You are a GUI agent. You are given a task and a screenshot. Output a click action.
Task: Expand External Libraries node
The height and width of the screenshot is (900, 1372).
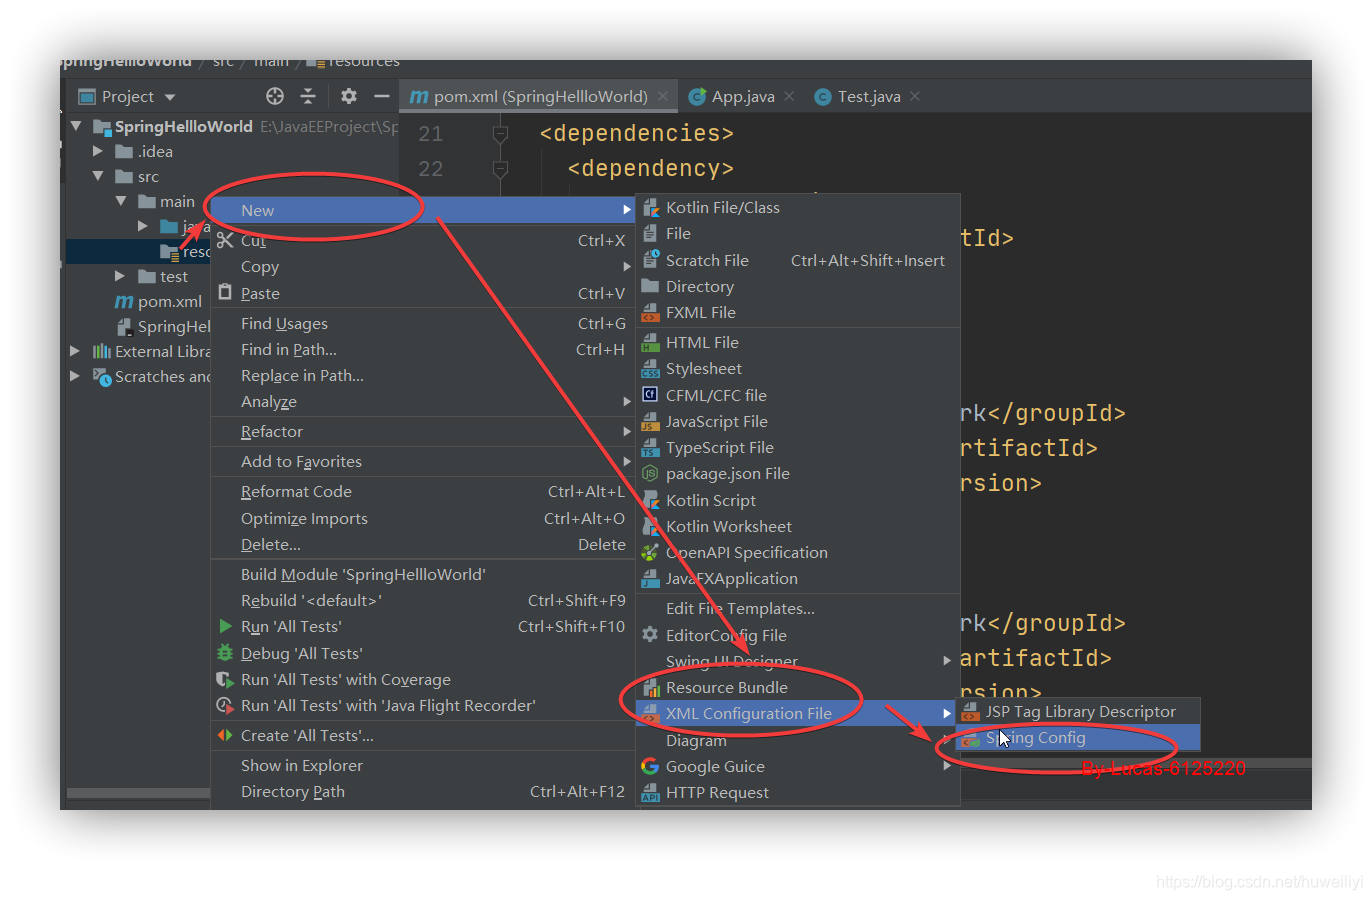click(75, 351)
